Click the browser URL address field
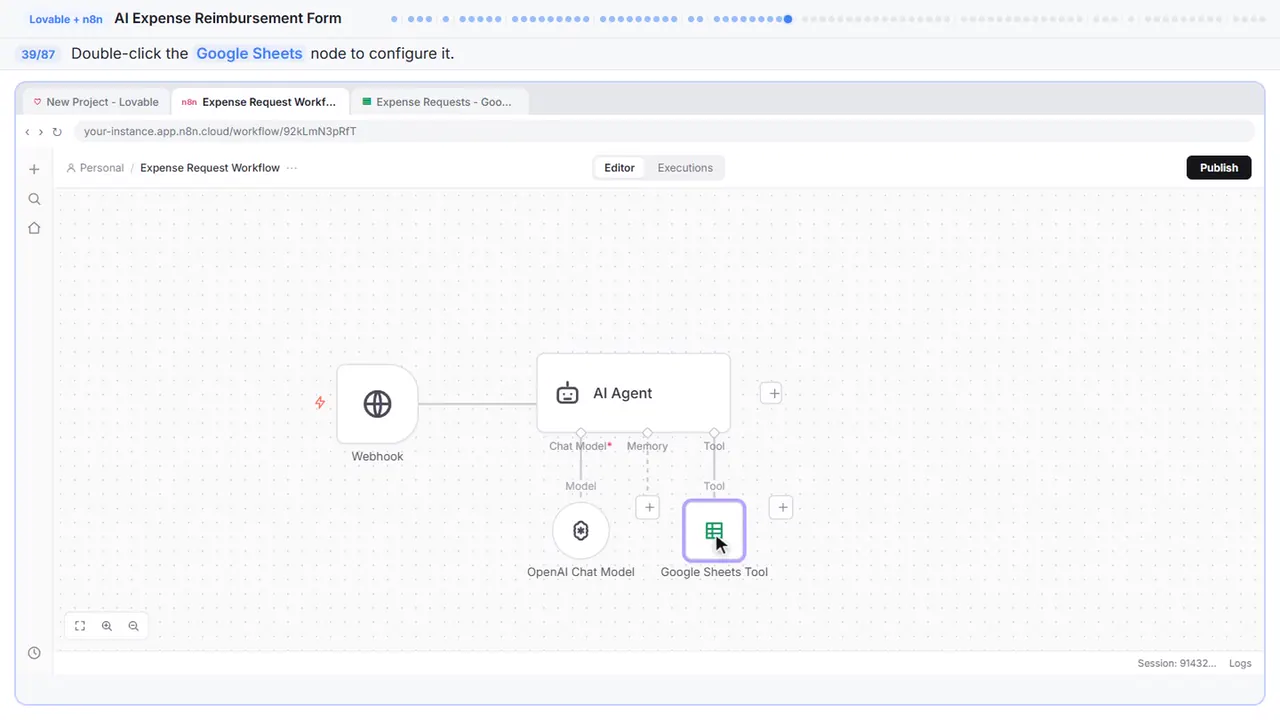The width and height of the screenshot is (1280, 720). tap(664, 132)
